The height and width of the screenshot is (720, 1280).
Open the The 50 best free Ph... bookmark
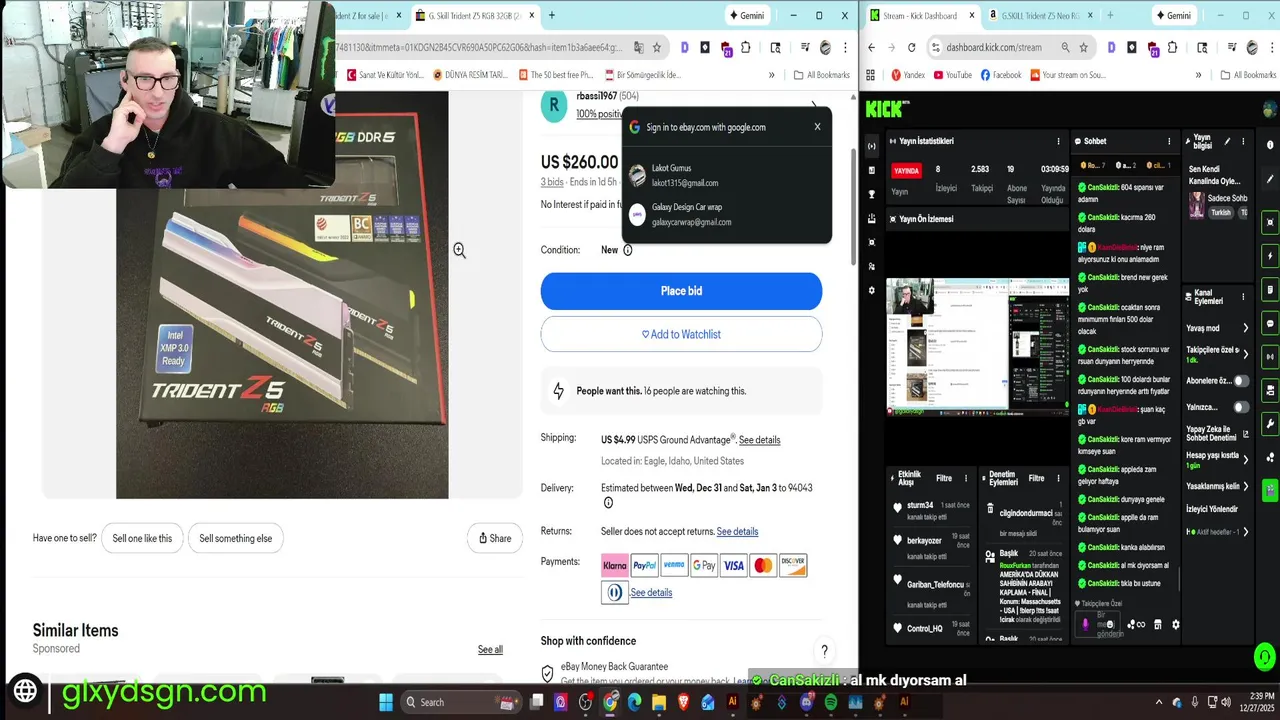click(556, 75)
